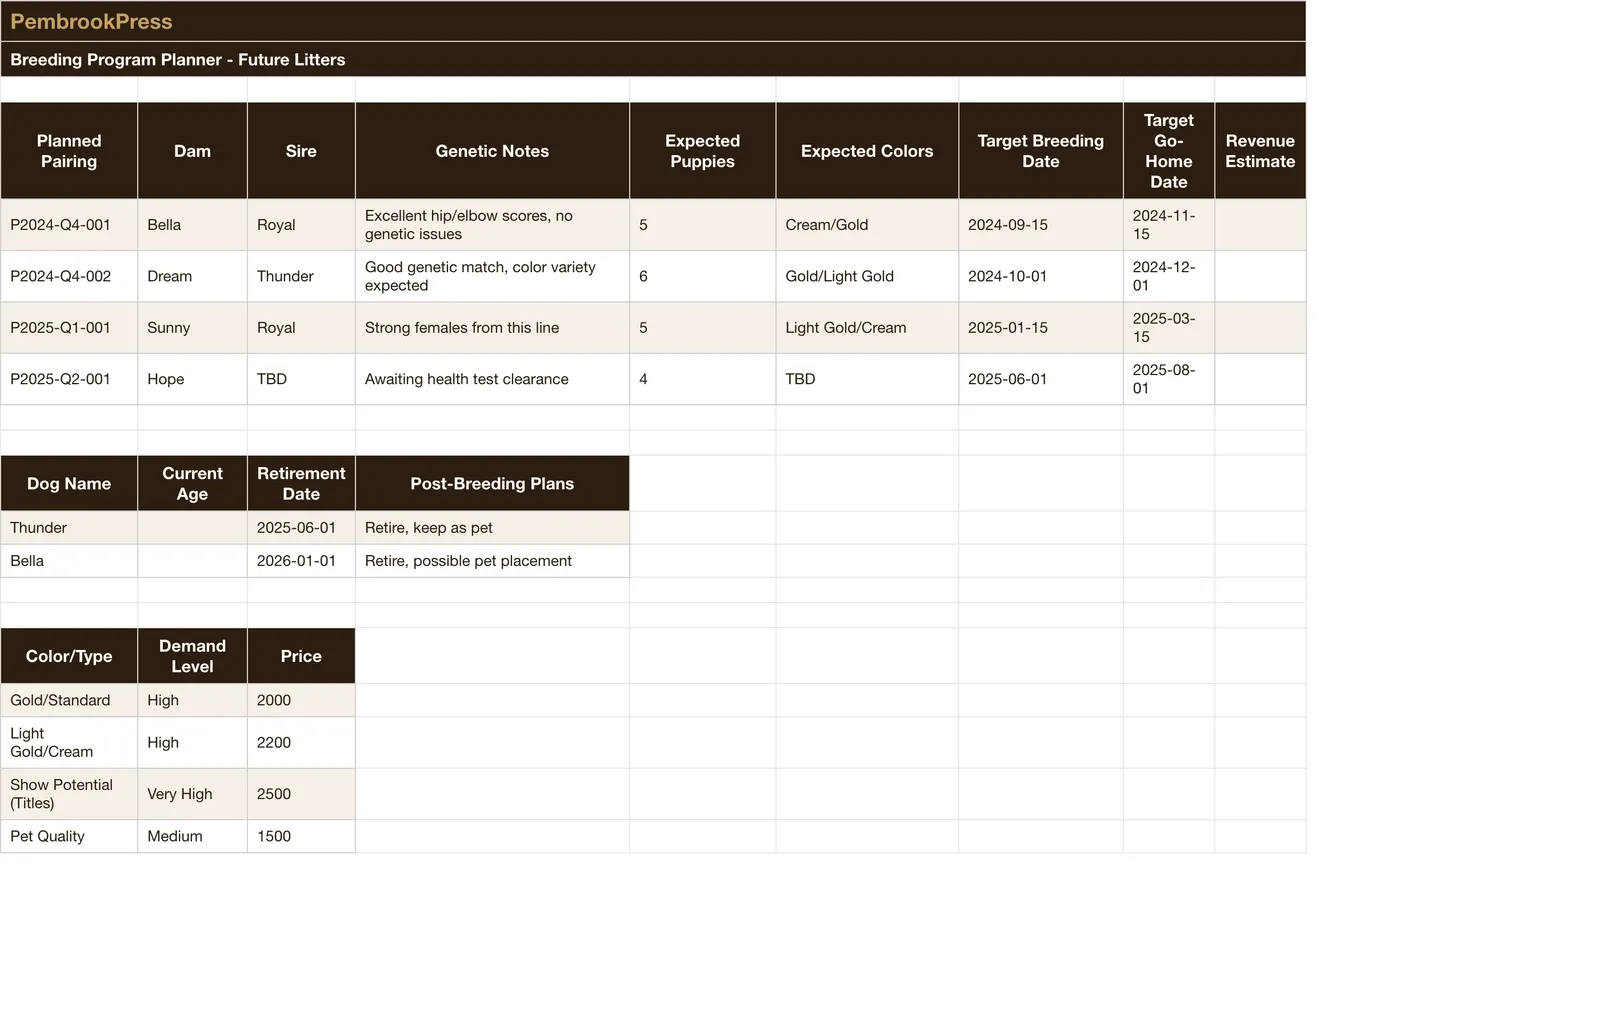Select the price 2000
The height and width of the screenshot is (1029, 1600).
(301, 700)
